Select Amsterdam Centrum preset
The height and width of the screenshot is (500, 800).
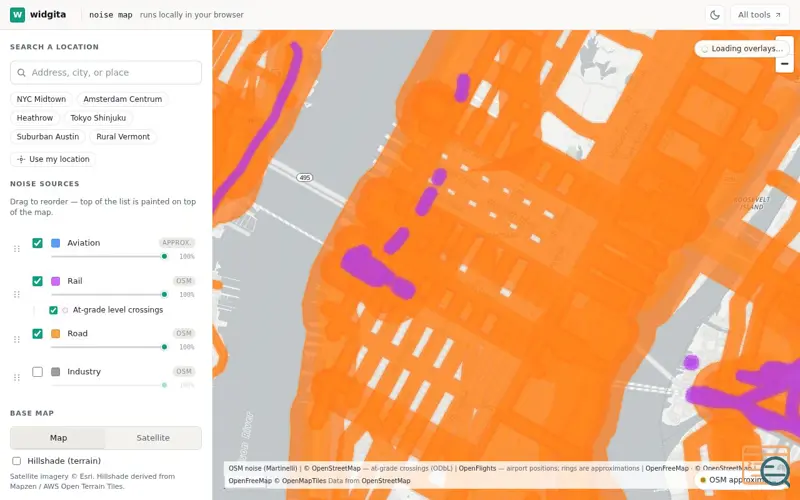[122, 99]
